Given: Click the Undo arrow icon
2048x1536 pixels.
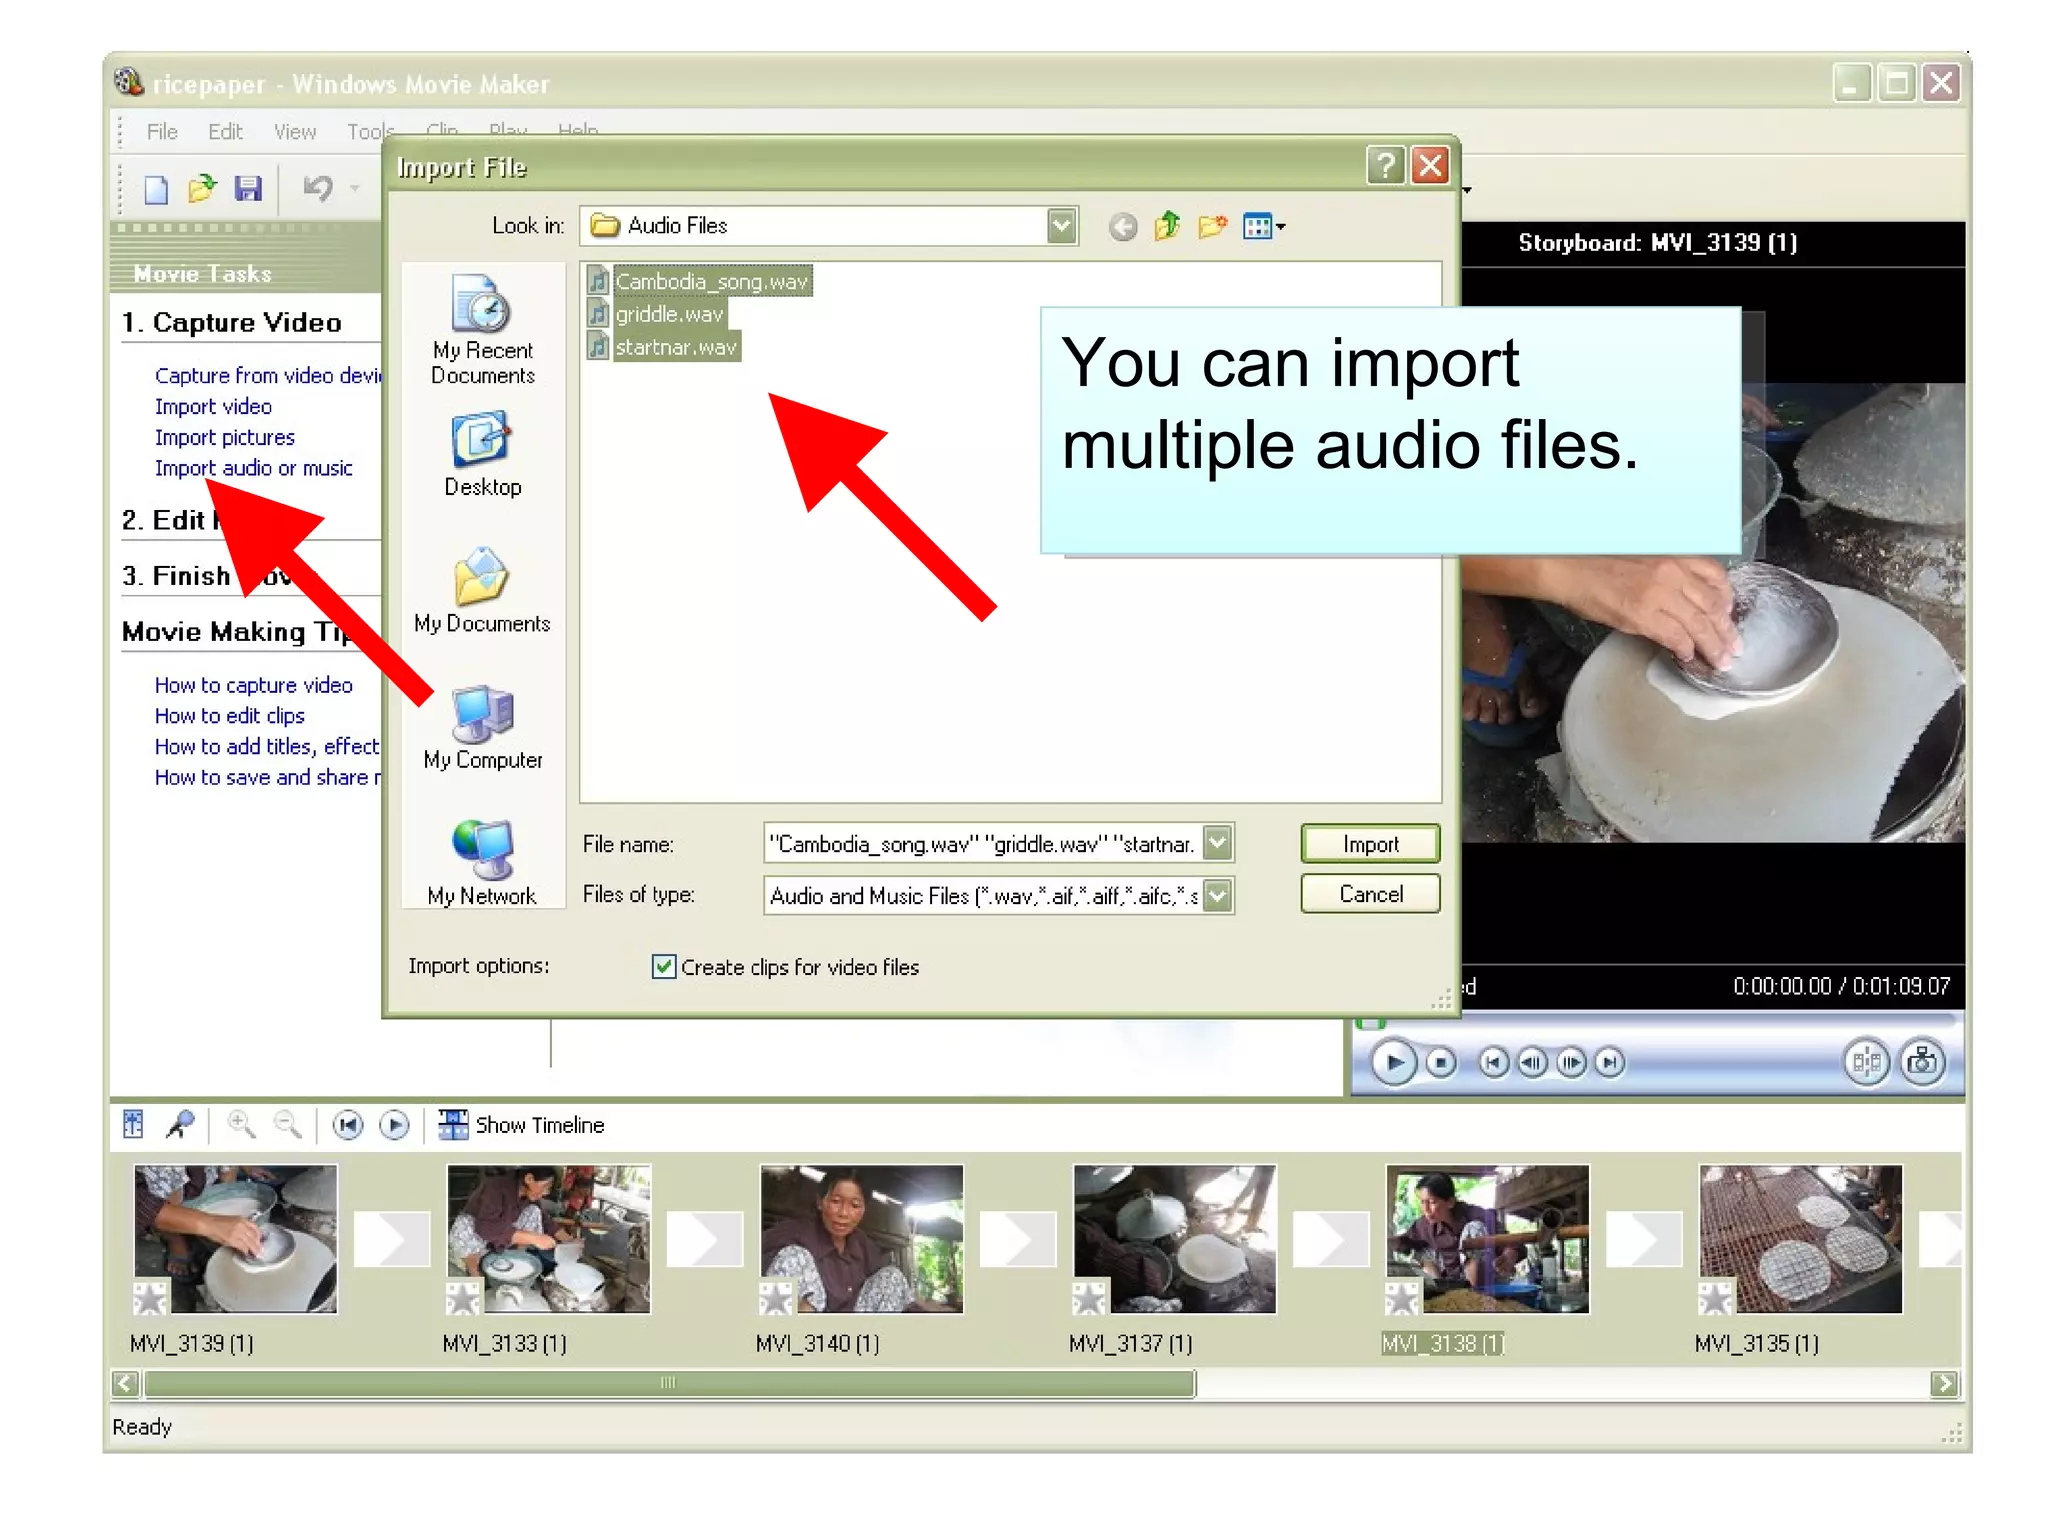Looking at the screenshot, I should pyautogui.click(x=318, y=188).
